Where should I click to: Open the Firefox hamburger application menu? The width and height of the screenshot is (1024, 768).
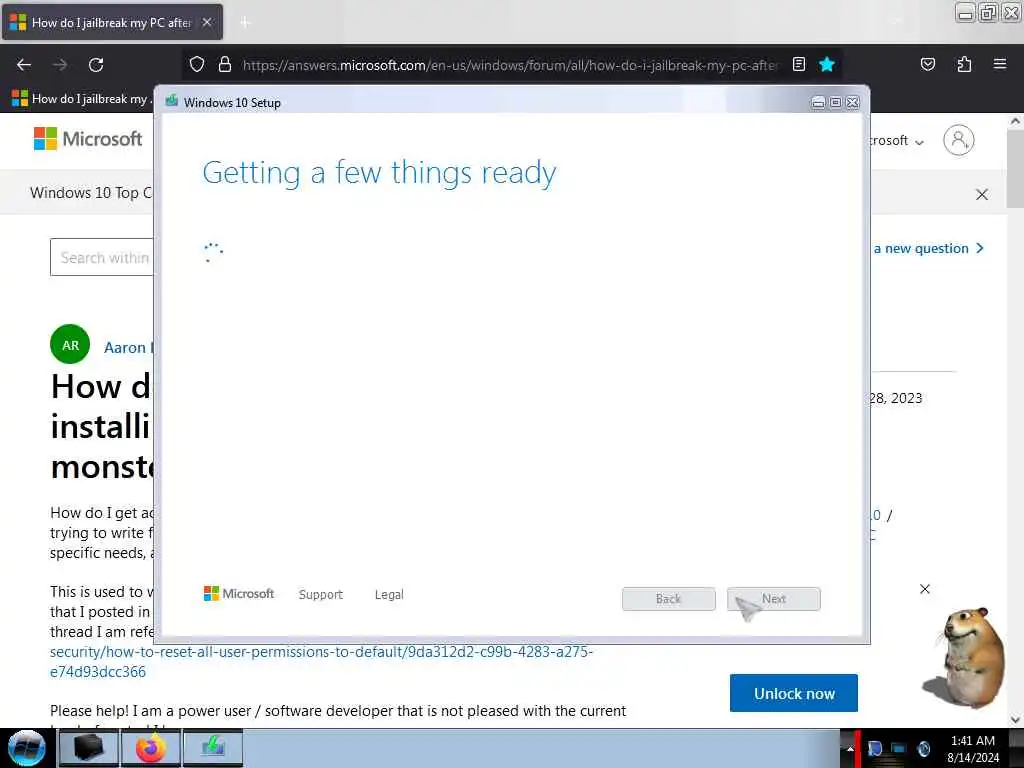click(x=1000, y=64)
